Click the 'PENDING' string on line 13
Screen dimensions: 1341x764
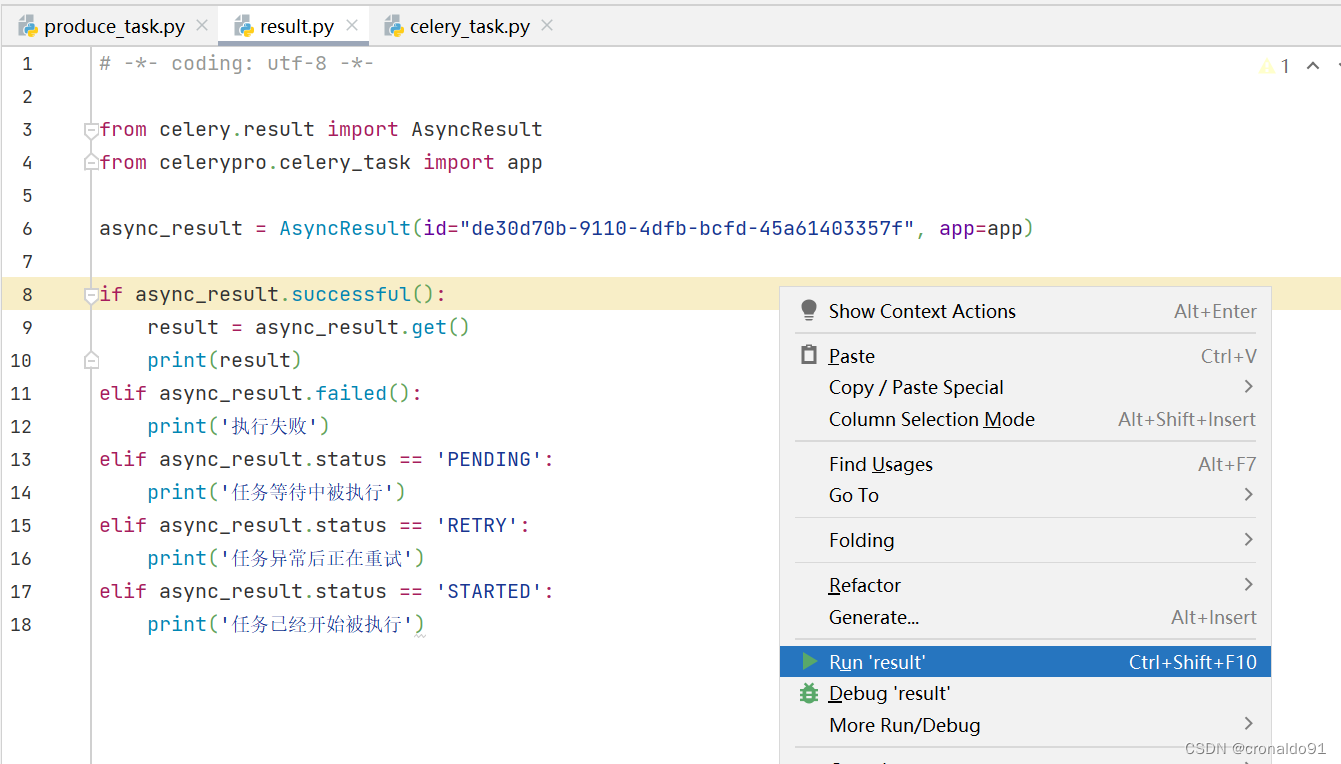489,459
